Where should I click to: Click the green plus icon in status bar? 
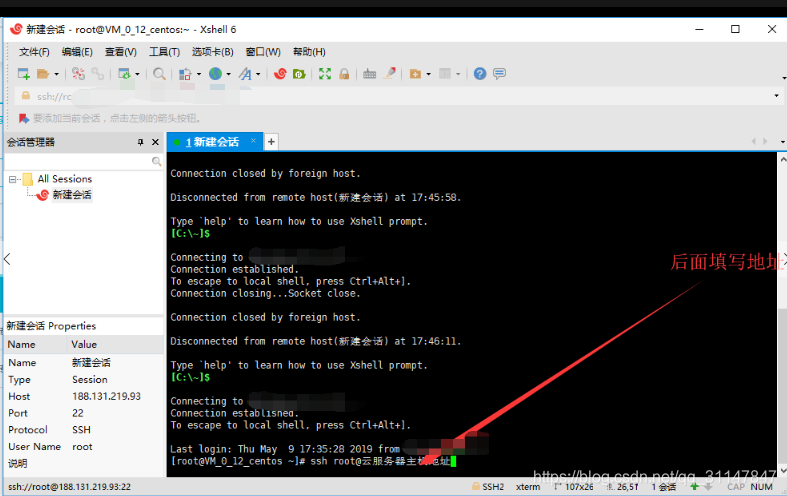click(x=695, y=486)
